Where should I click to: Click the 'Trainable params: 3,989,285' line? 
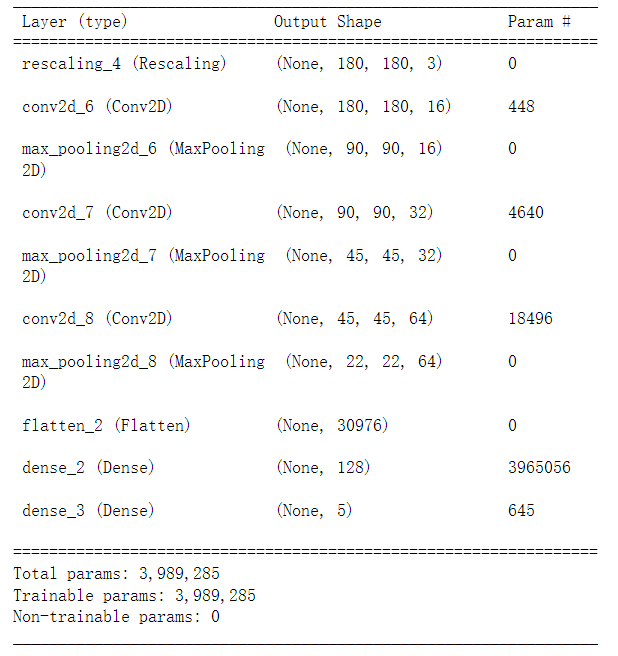[x=134, y=595]
